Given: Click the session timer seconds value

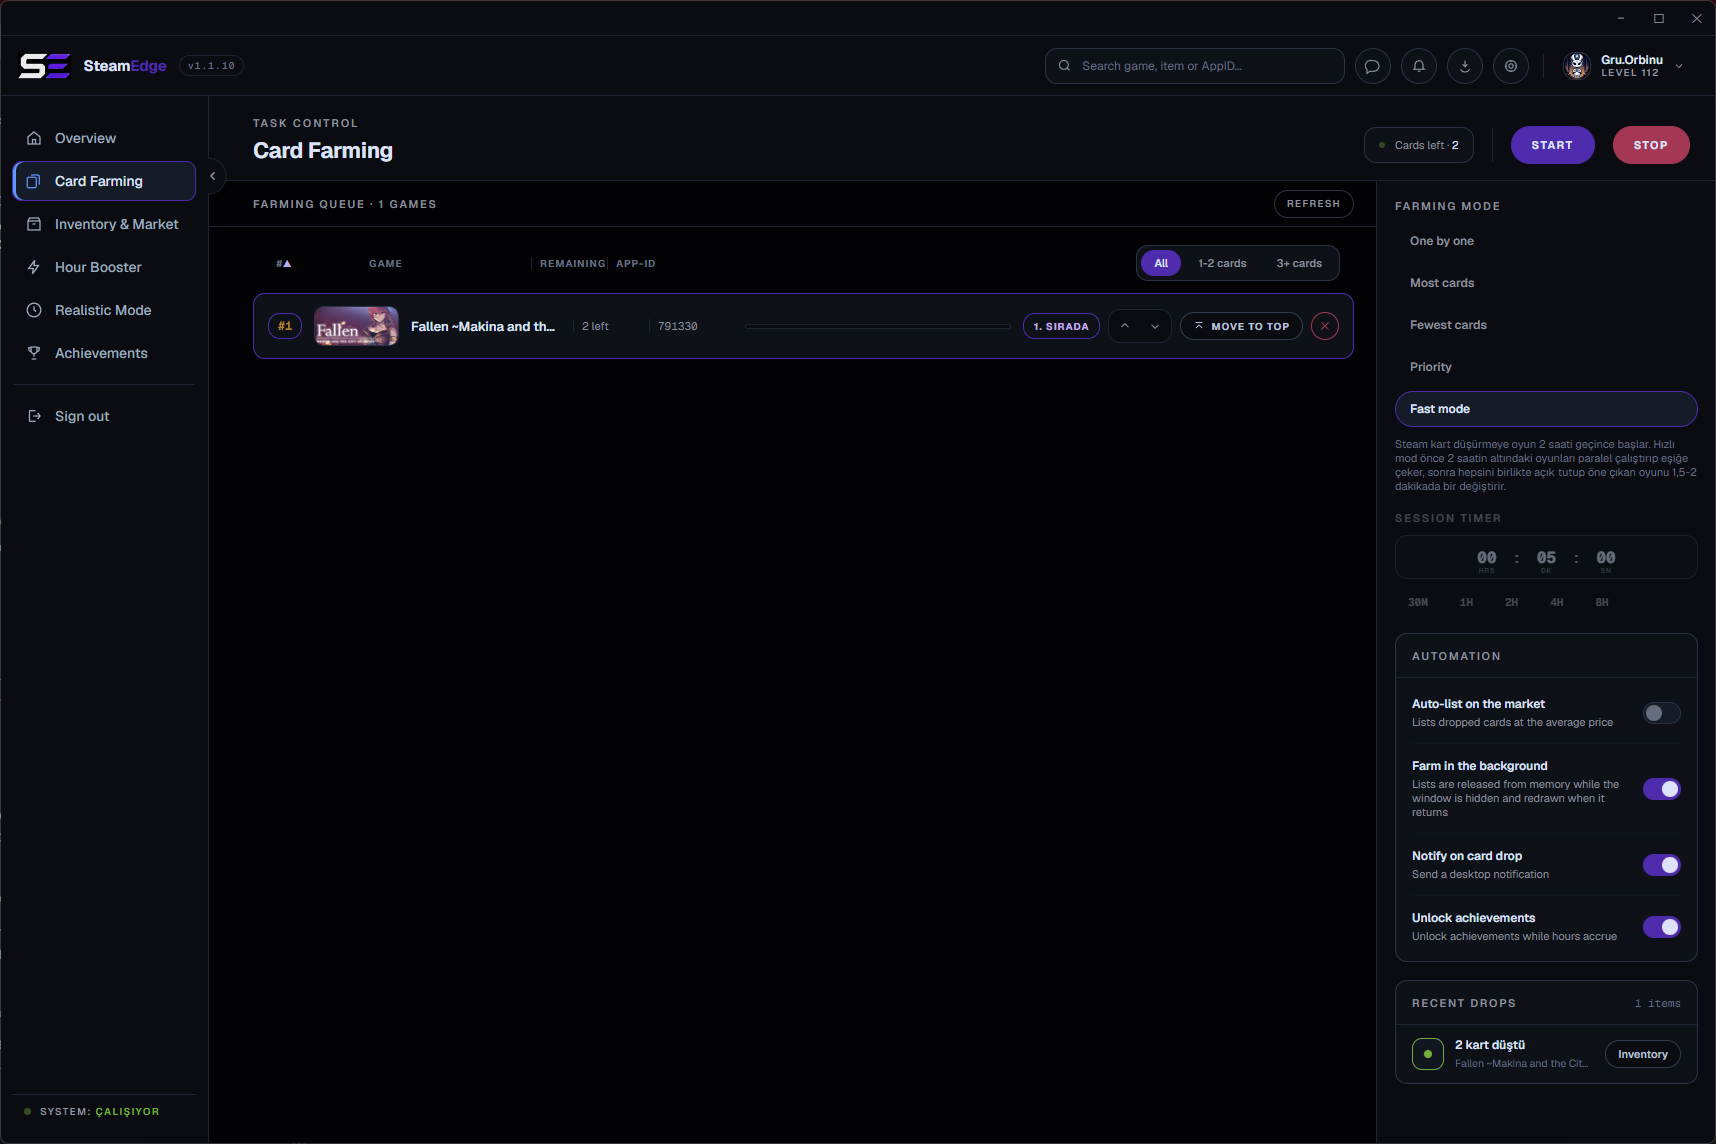Looking at the screenshot, I should coord(1606,558).
